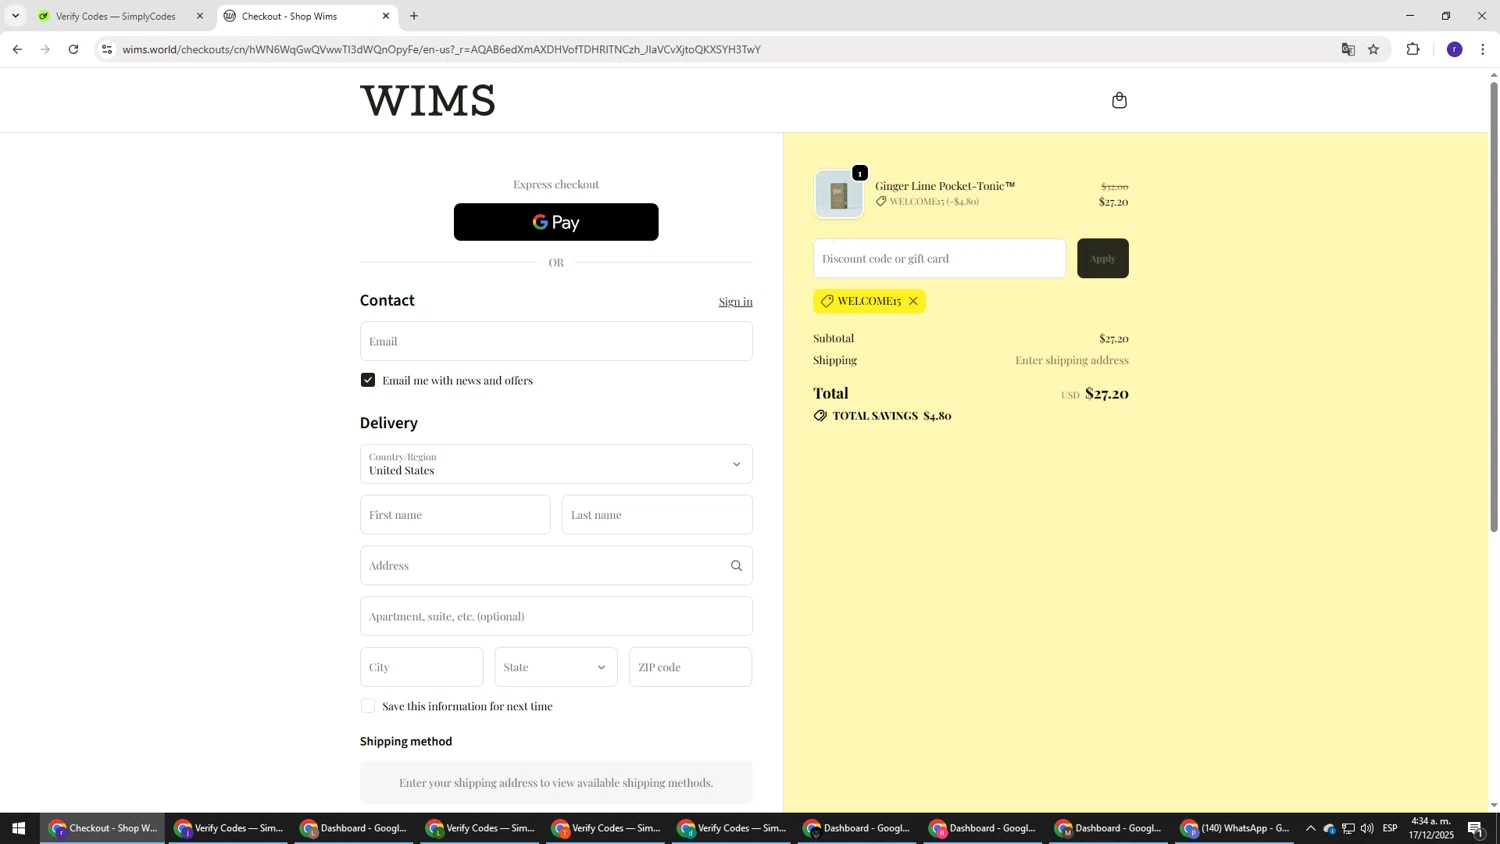
Task: Click the browser address bar URL
Action: [x=441, y=49]
